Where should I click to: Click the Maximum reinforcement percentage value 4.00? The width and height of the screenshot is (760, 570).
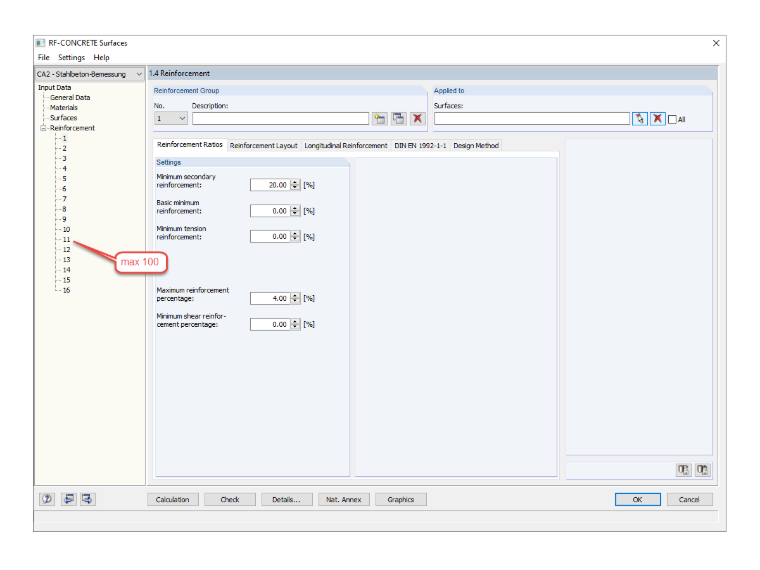point(270,298)
